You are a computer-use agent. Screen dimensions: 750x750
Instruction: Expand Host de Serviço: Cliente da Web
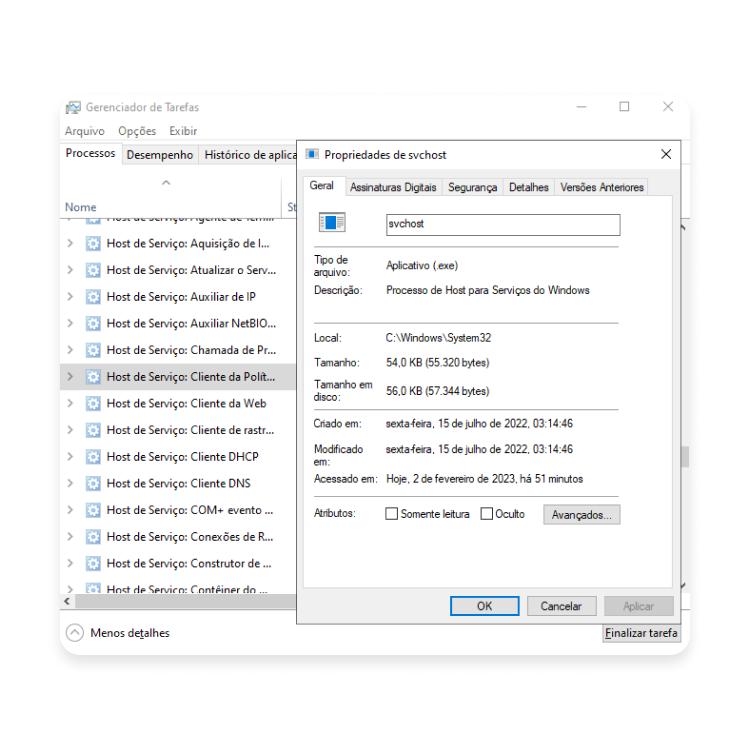70,404
